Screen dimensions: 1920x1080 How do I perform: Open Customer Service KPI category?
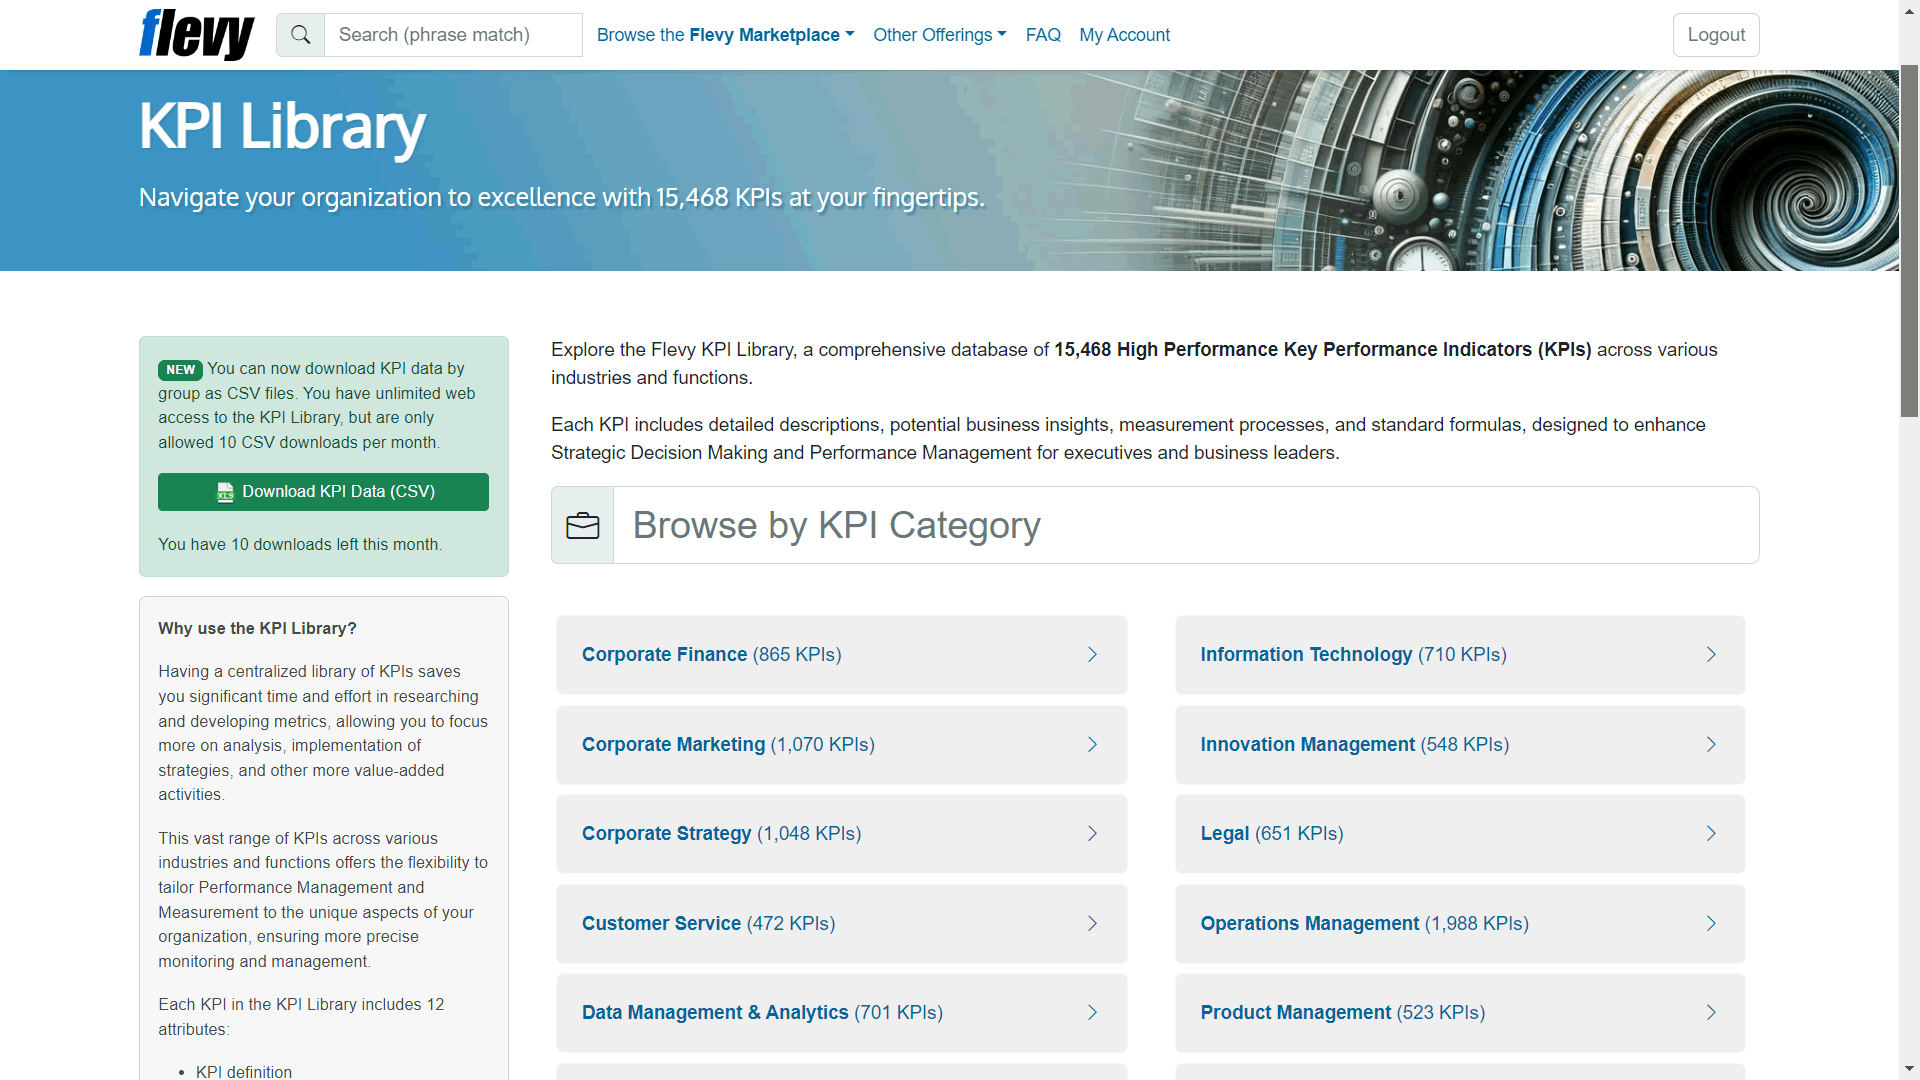tap(841, 924)
